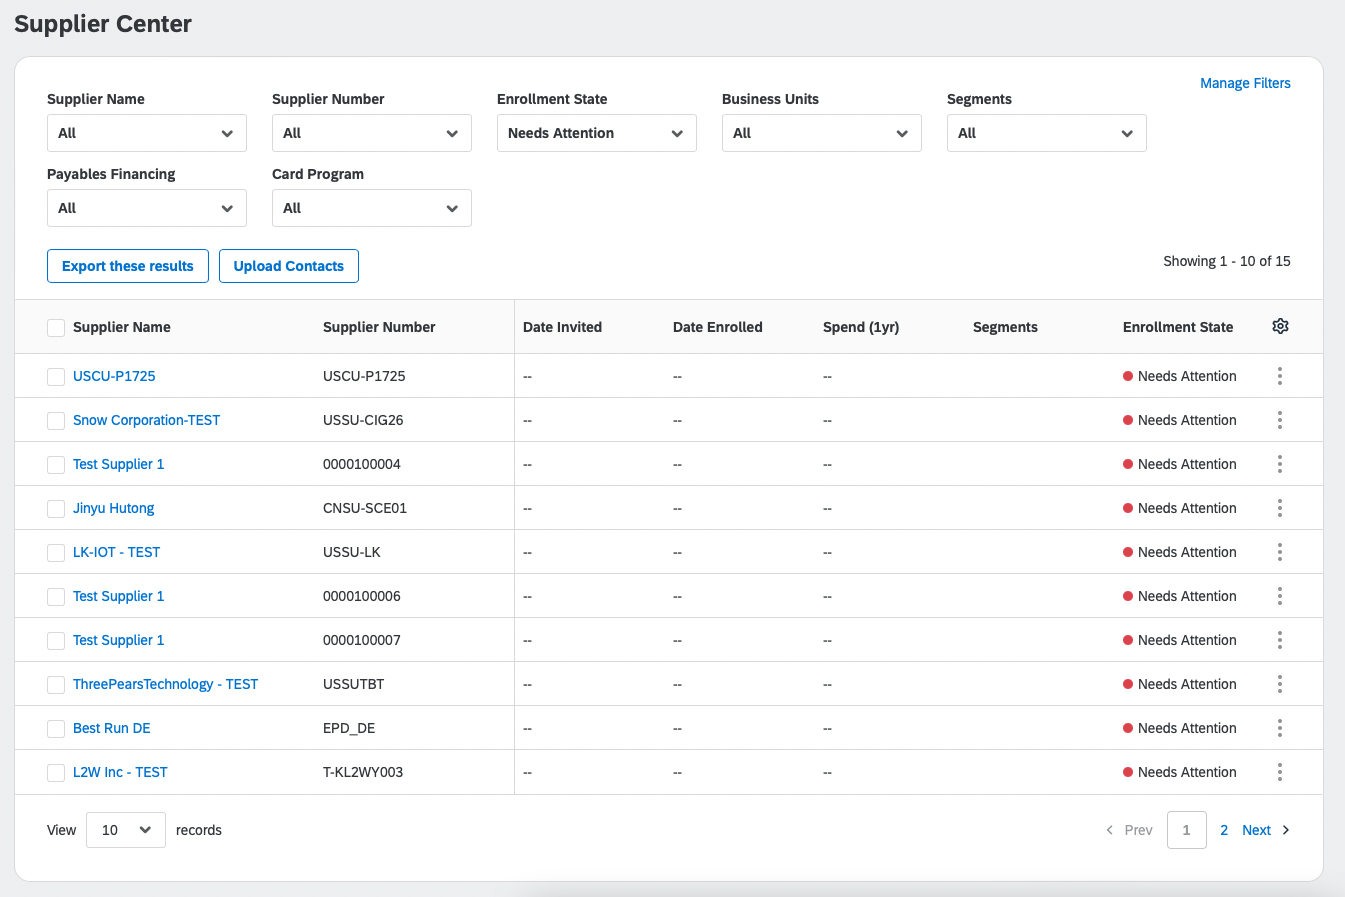The height and width of the screenshot is (897, 1345).
Task: Change the View records count dropdown
Action: pyautogui.click(x=126, y=830)
